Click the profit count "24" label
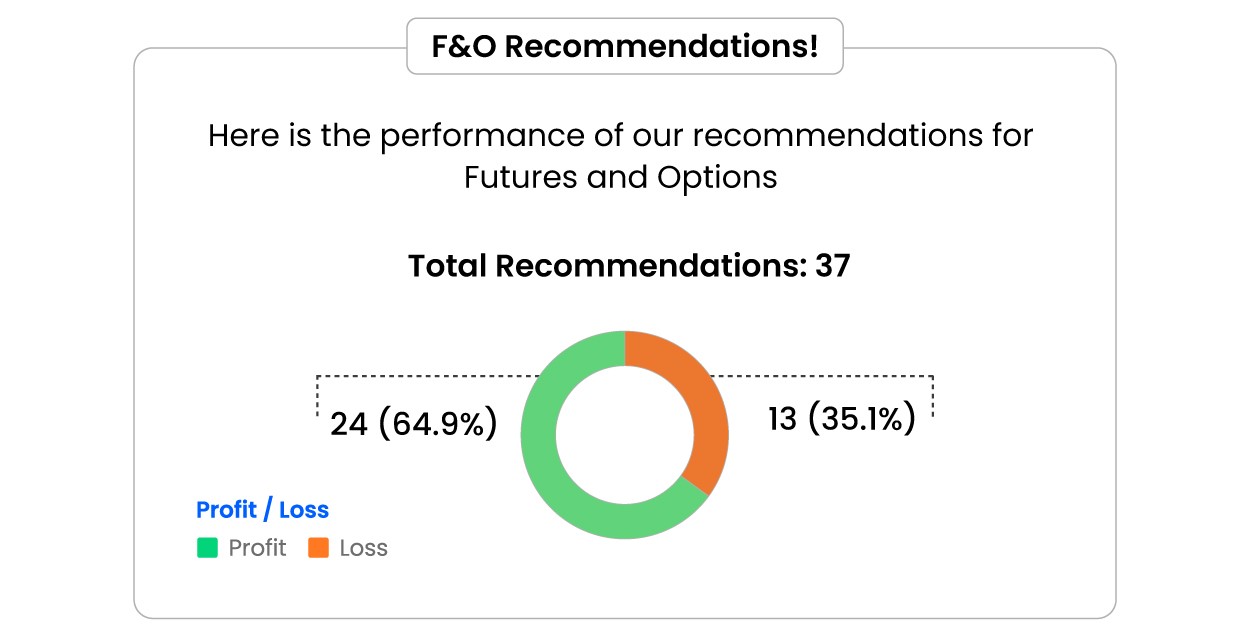 point(349,424)
